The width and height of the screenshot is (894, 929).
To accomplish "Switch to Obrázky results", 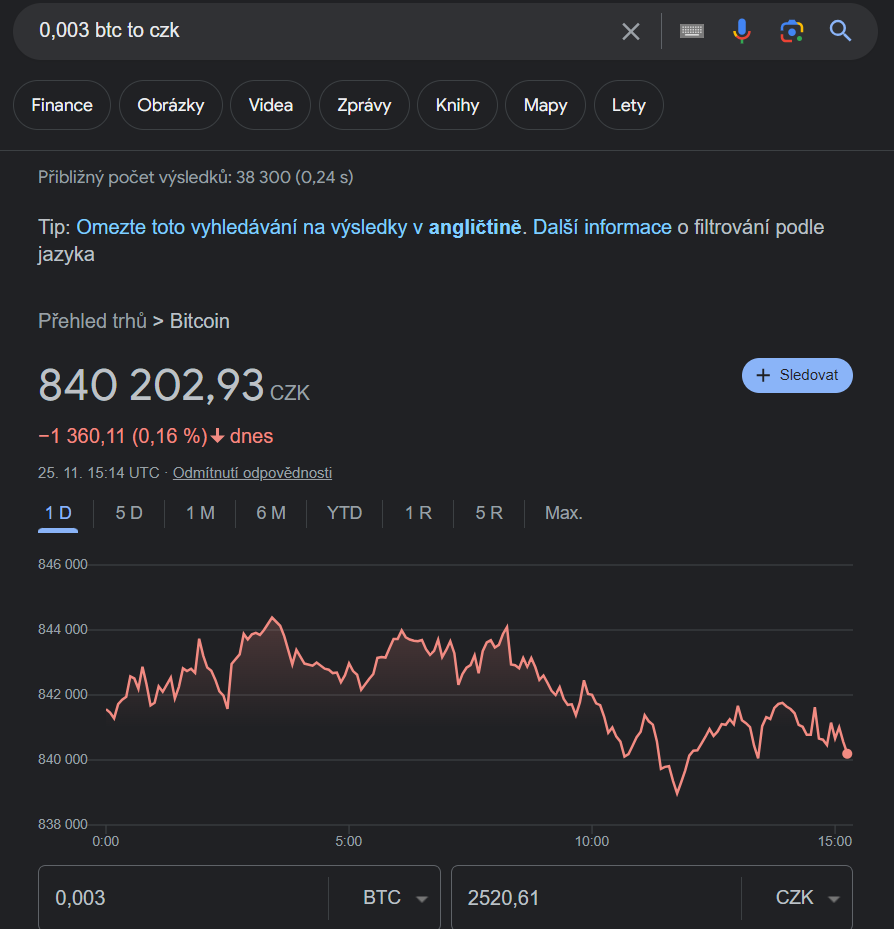I will [171, 105].
